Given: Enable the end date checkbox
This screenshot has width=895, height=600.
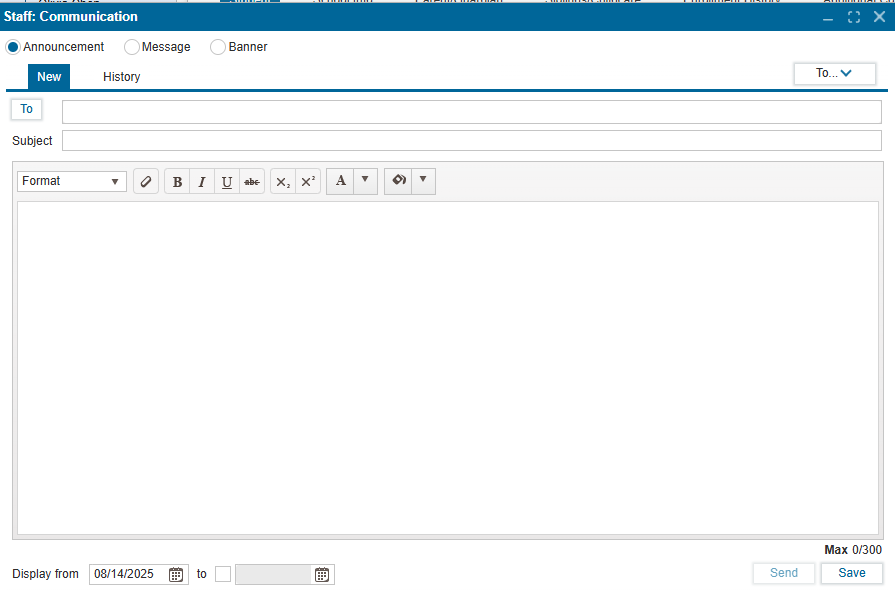Looking at the screenshot, I should coord(223,574).
